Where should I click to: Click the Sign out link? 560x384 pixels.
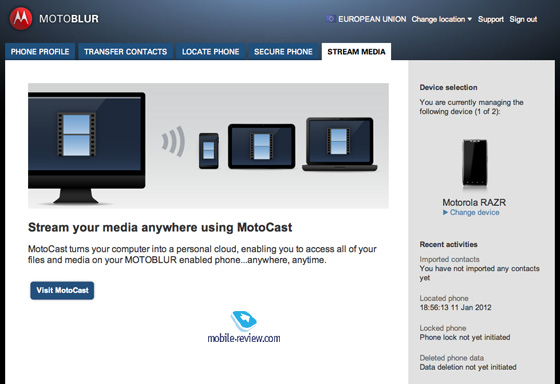pyautogui.click(x=523, y=19)
